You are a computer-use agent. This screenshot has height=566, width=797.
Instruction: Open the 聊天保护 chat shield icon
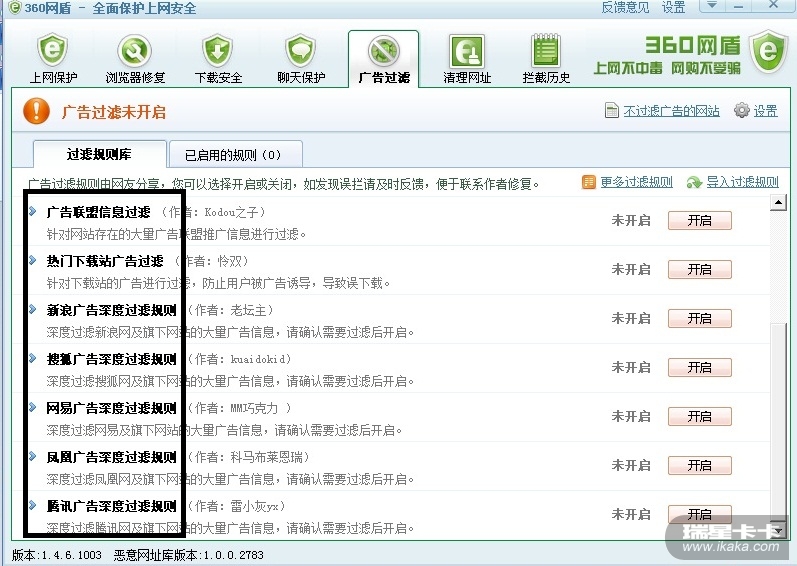tap(300, 51)
